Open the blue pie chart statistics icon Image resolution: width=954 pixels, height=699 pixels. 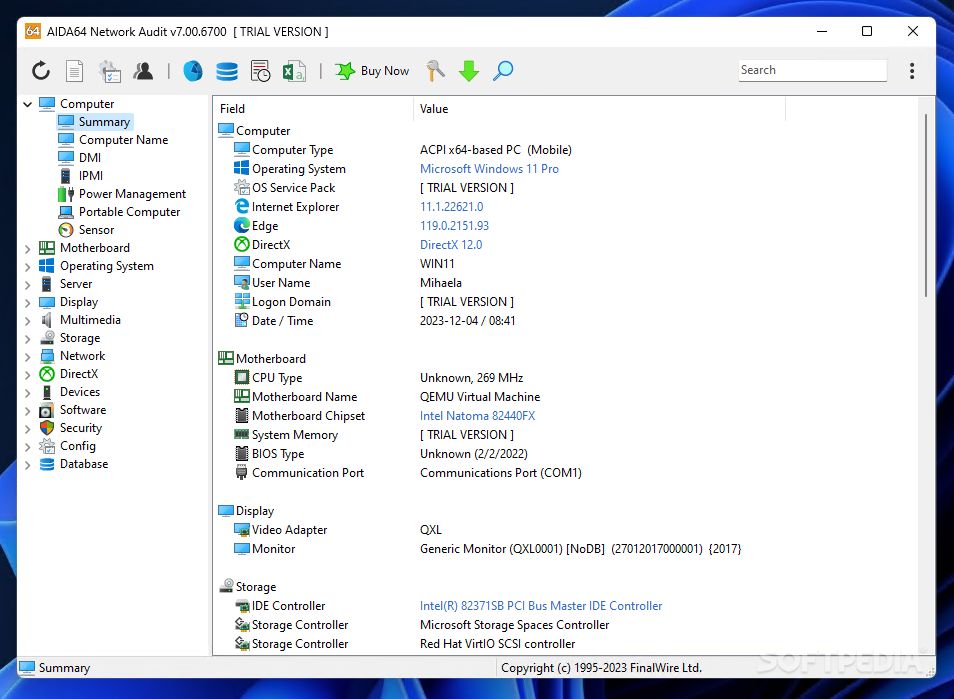pyautogui.click(x=193, y=71)
